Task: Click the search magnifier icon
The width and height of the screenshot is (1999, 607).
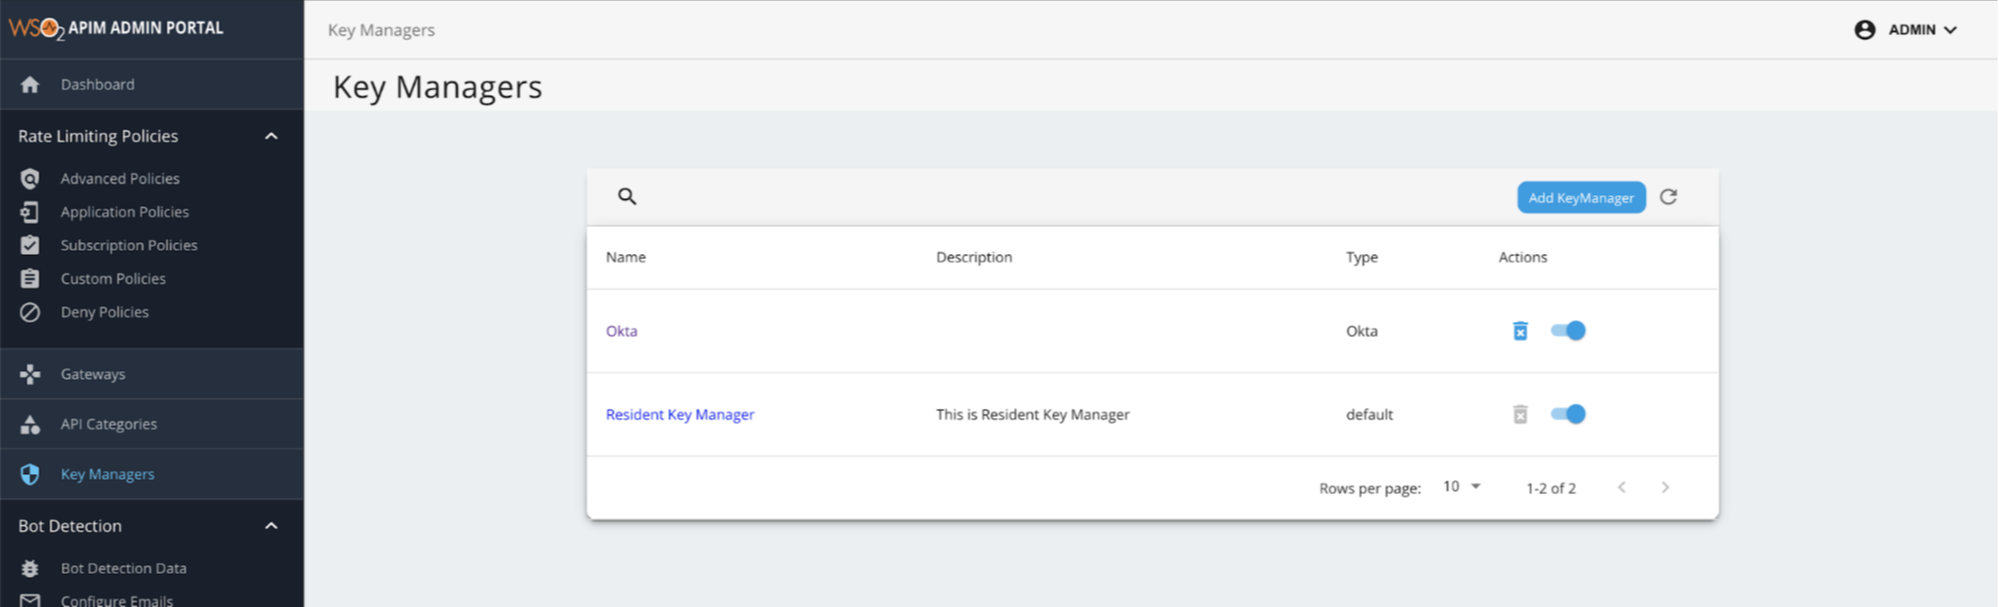Action: tap(627, 196)
